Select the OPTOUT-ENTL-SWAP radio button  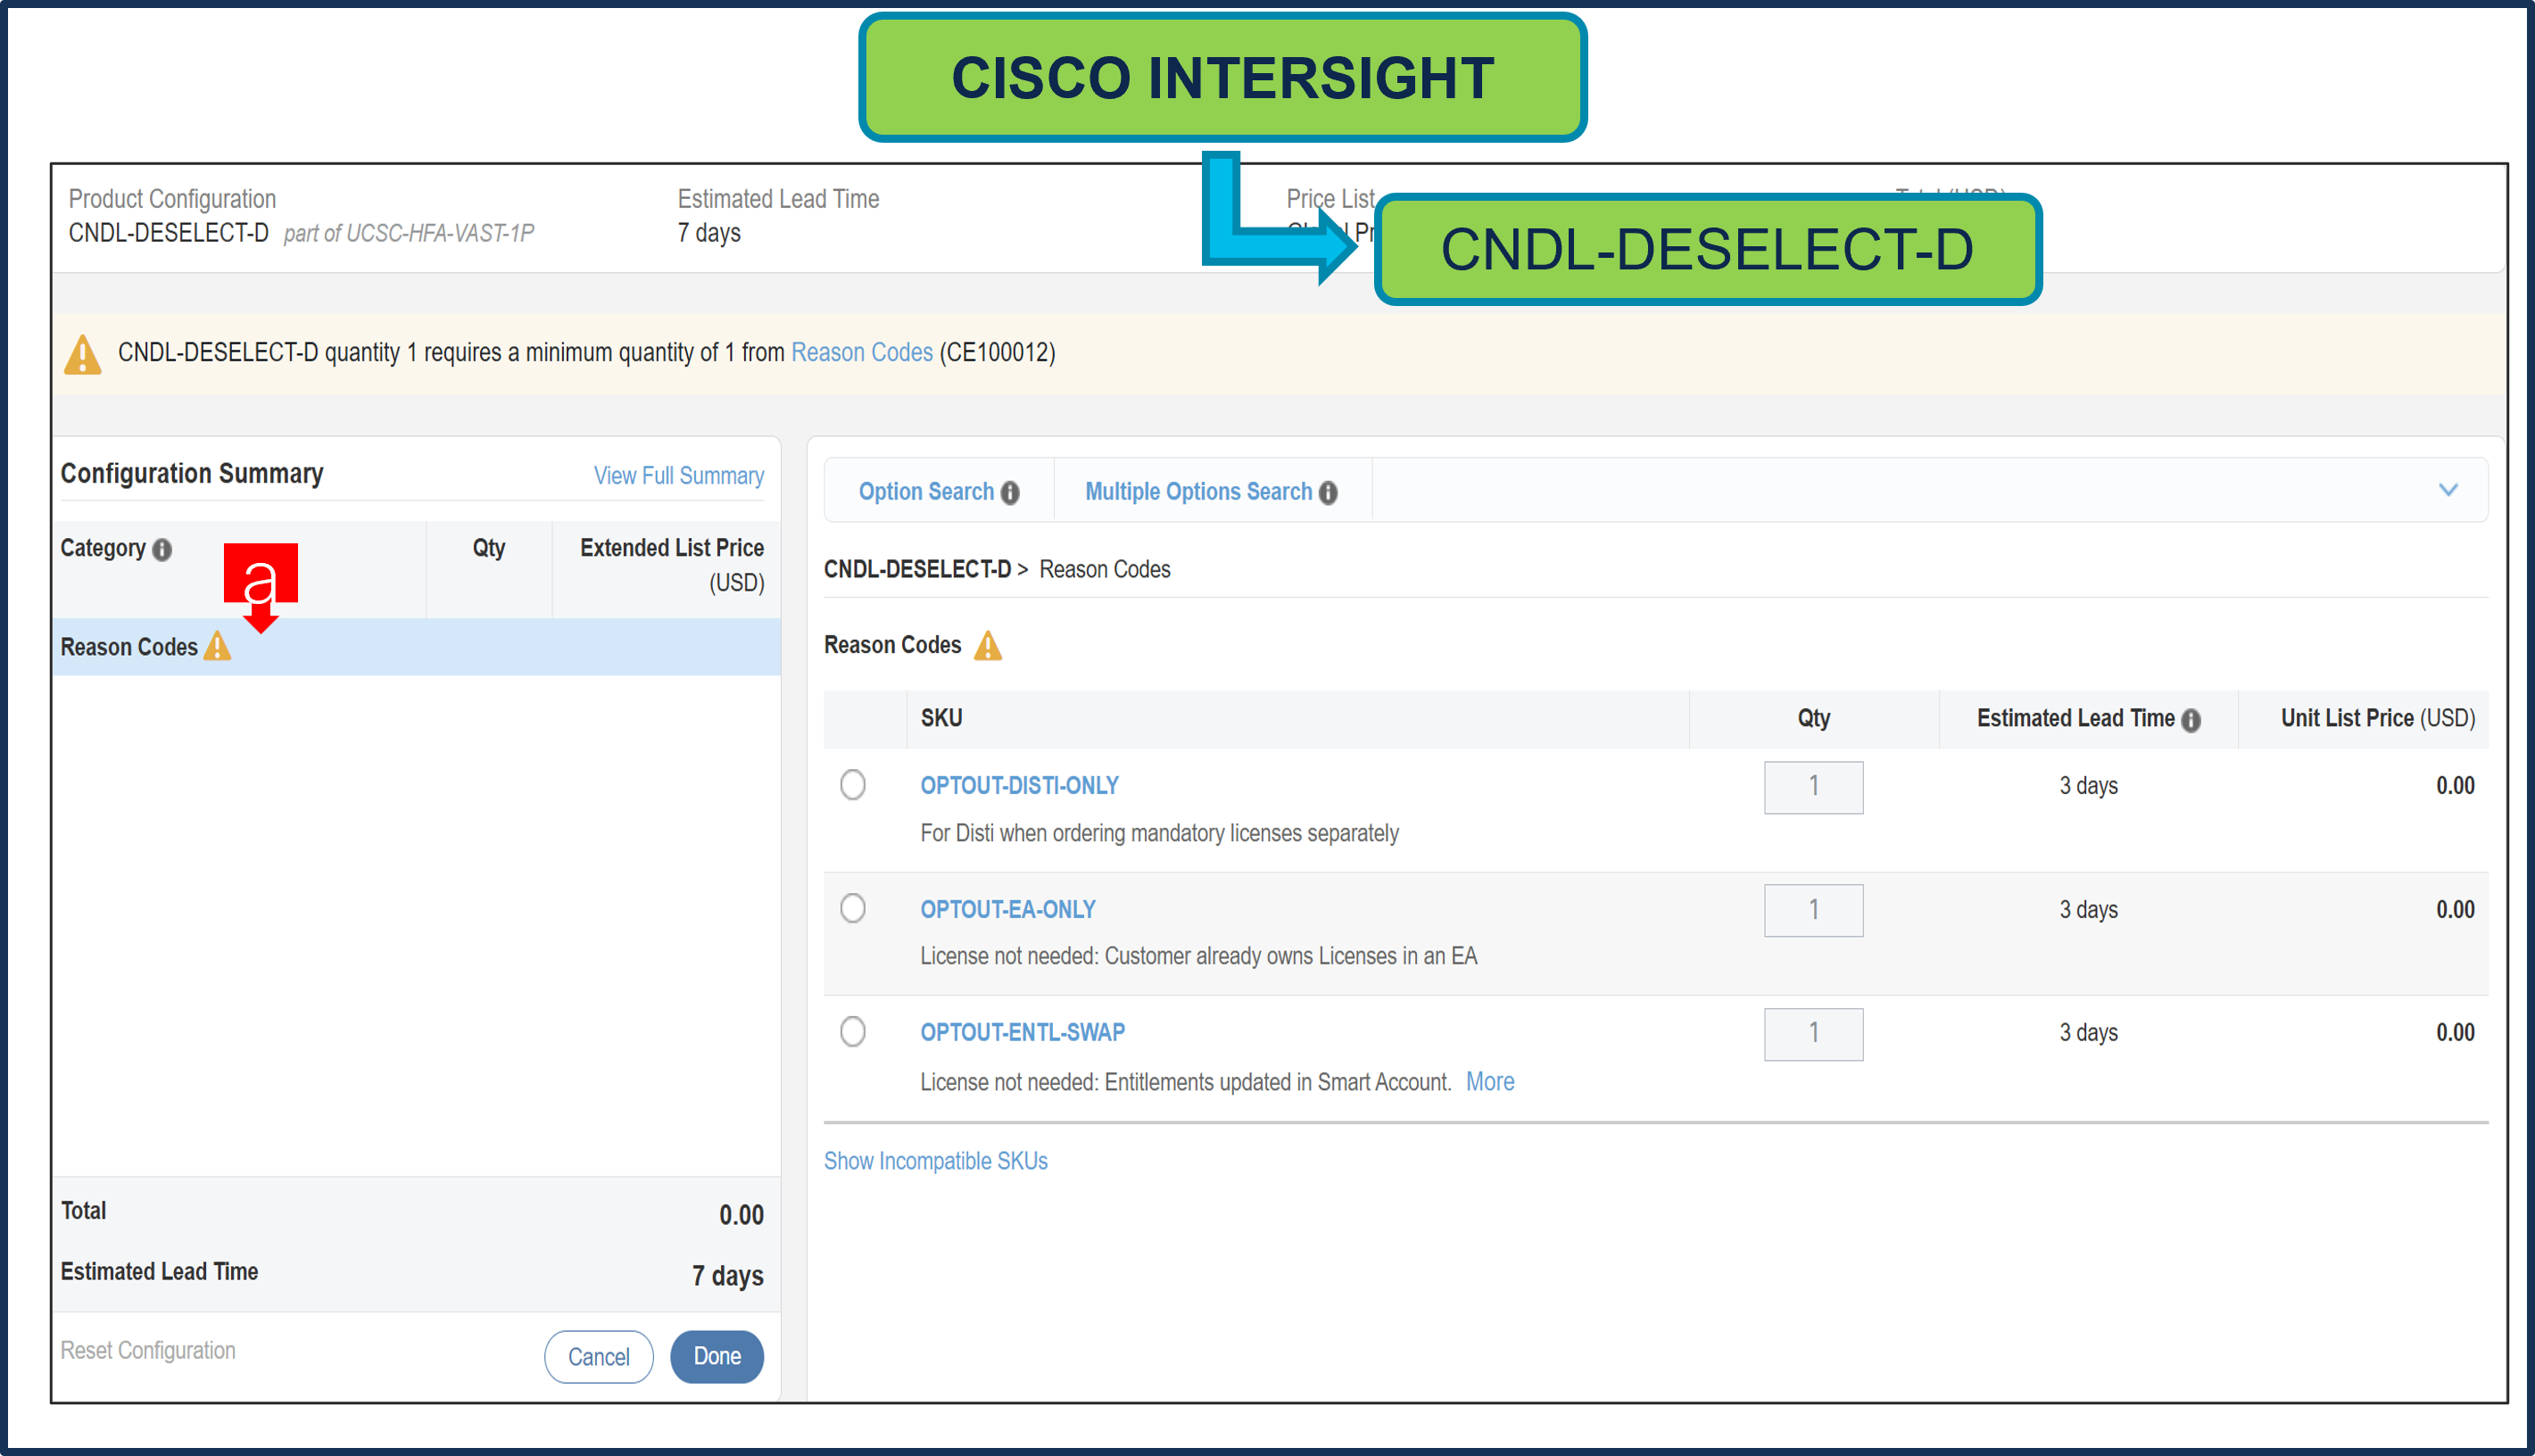tap(852, 1031)
